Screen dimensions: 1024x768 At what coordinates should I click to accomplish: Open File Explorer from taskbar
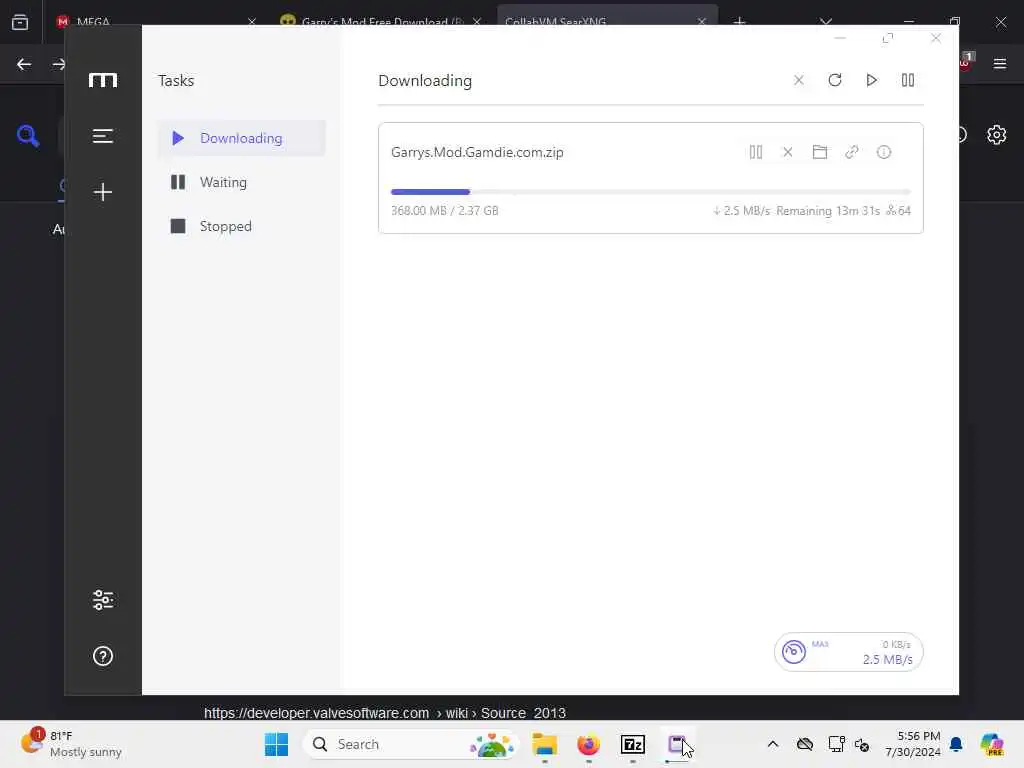click(x=544, y=744)
